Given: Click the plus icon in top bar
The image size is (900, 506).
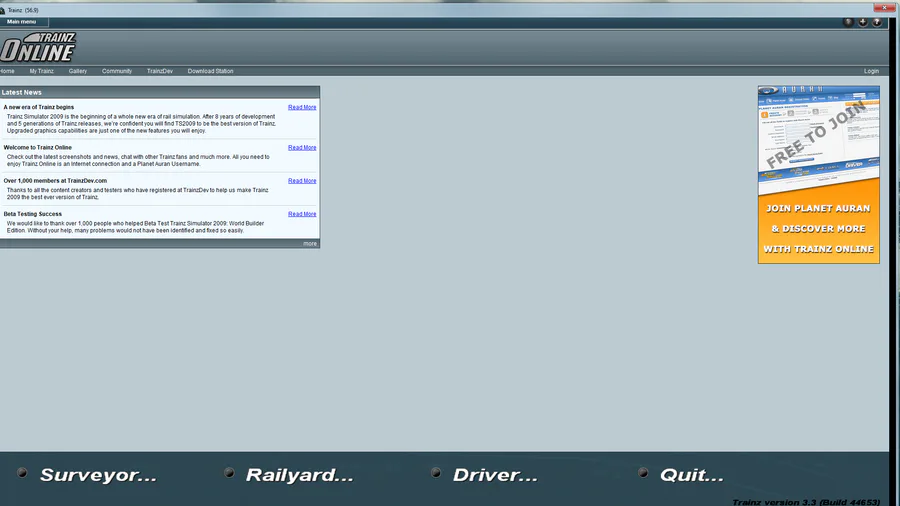Looking at the screenshot, I should (863, 22).
